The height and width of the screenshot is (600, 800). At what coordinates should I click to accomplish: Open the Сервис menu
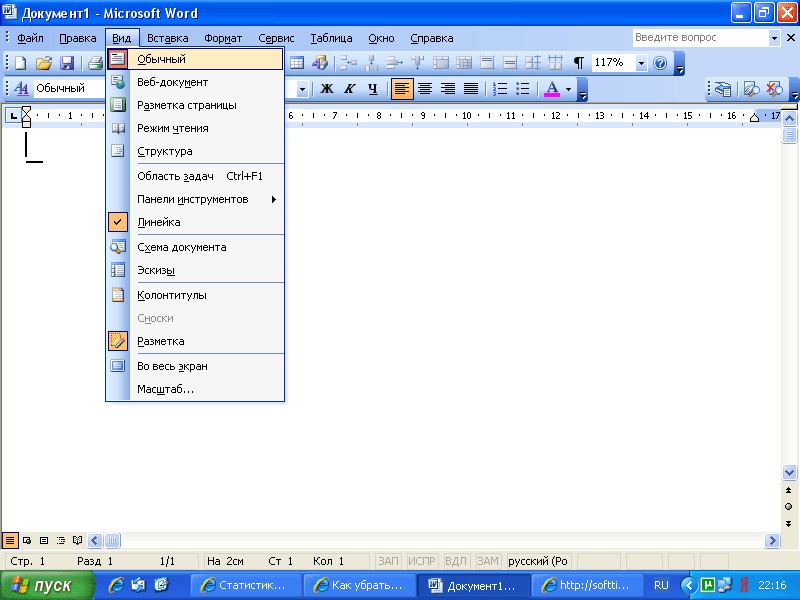click(x=276, y=38)
